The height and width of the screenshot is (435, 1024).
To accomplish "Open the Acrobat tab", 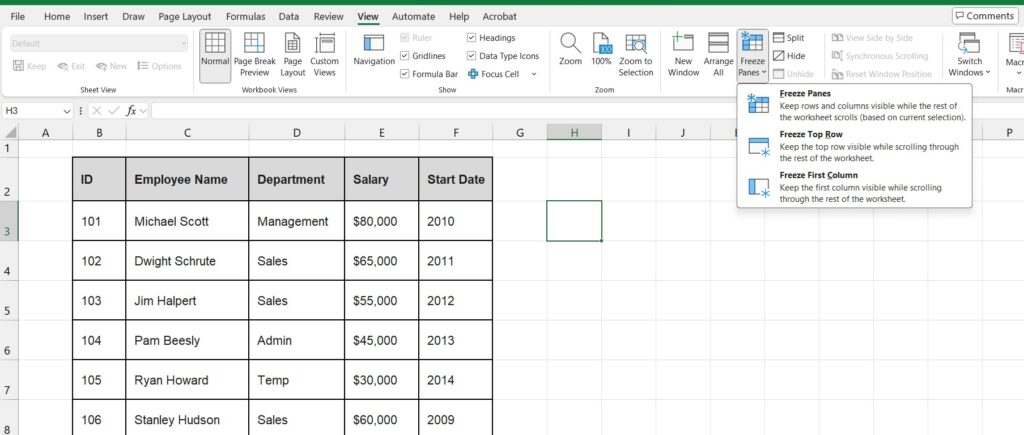I will [500, 16].
